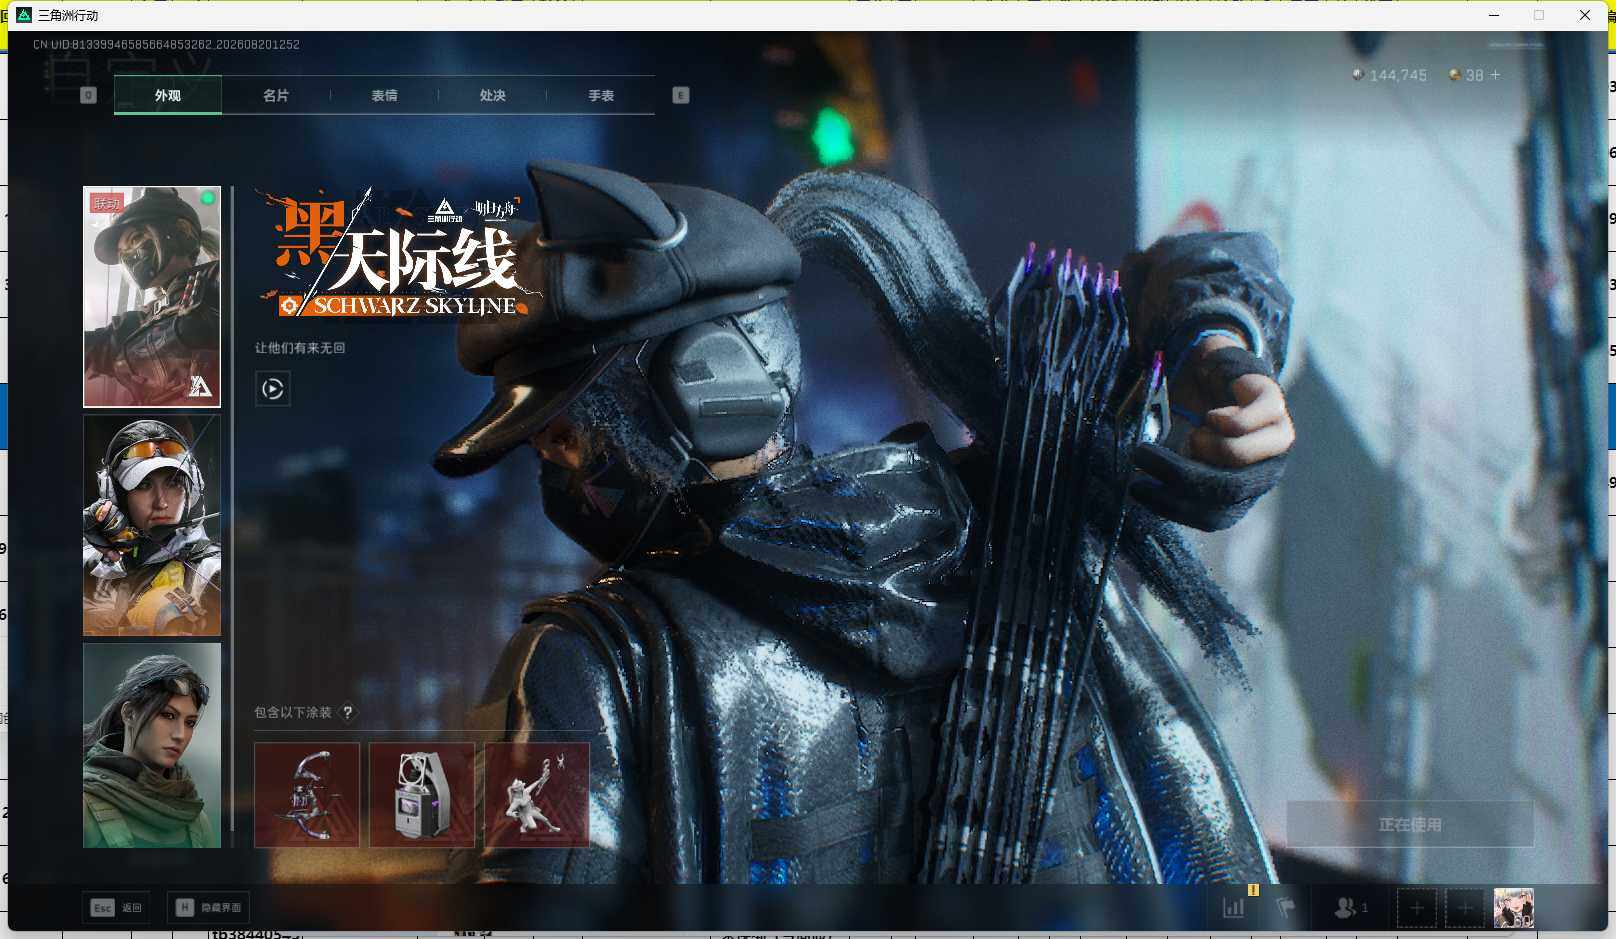
Task: Click the gold currency icon beside 38
Action: pos(1454,75)
